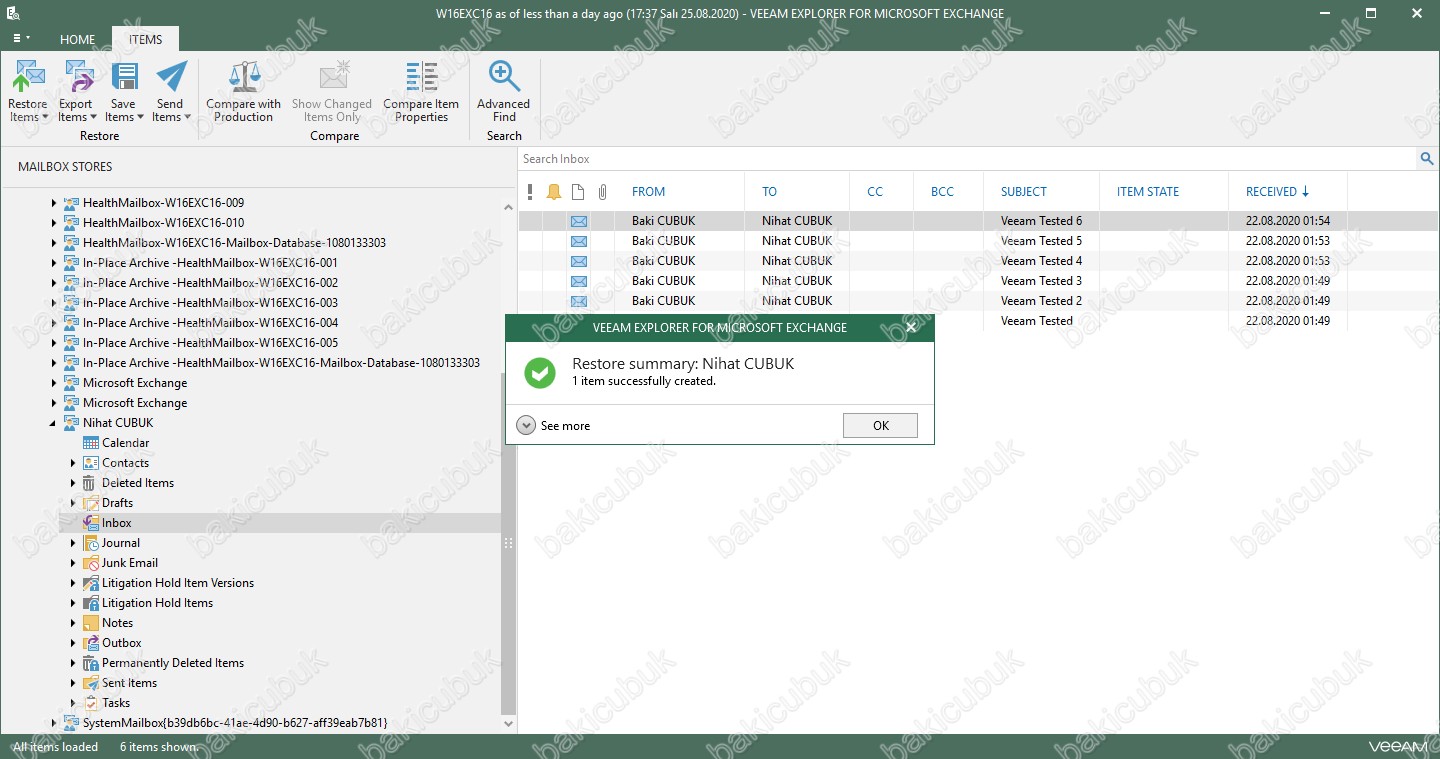Click the Notes folder icon
This screenshot has height=759, width=1440.
tap(91, 623)
